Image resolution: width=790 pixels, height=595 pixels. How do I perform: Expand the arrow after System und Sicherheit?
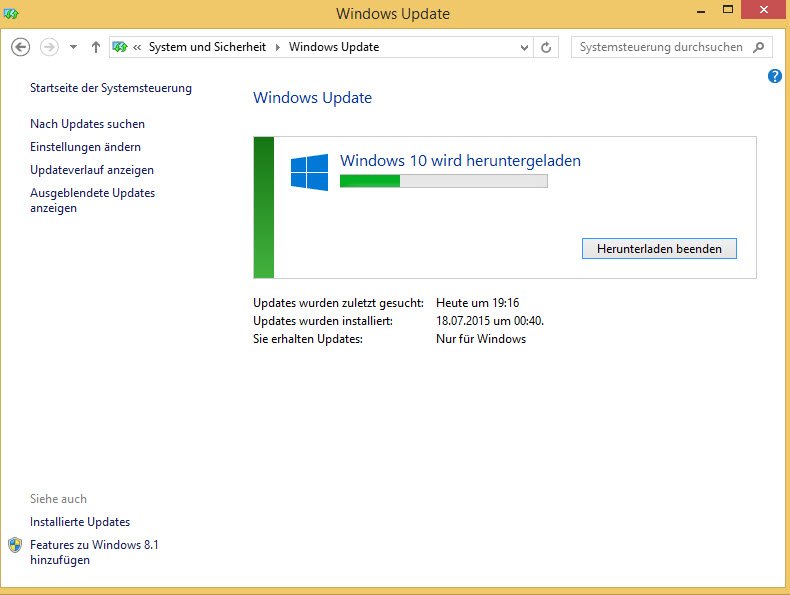(x=277, y=47)
